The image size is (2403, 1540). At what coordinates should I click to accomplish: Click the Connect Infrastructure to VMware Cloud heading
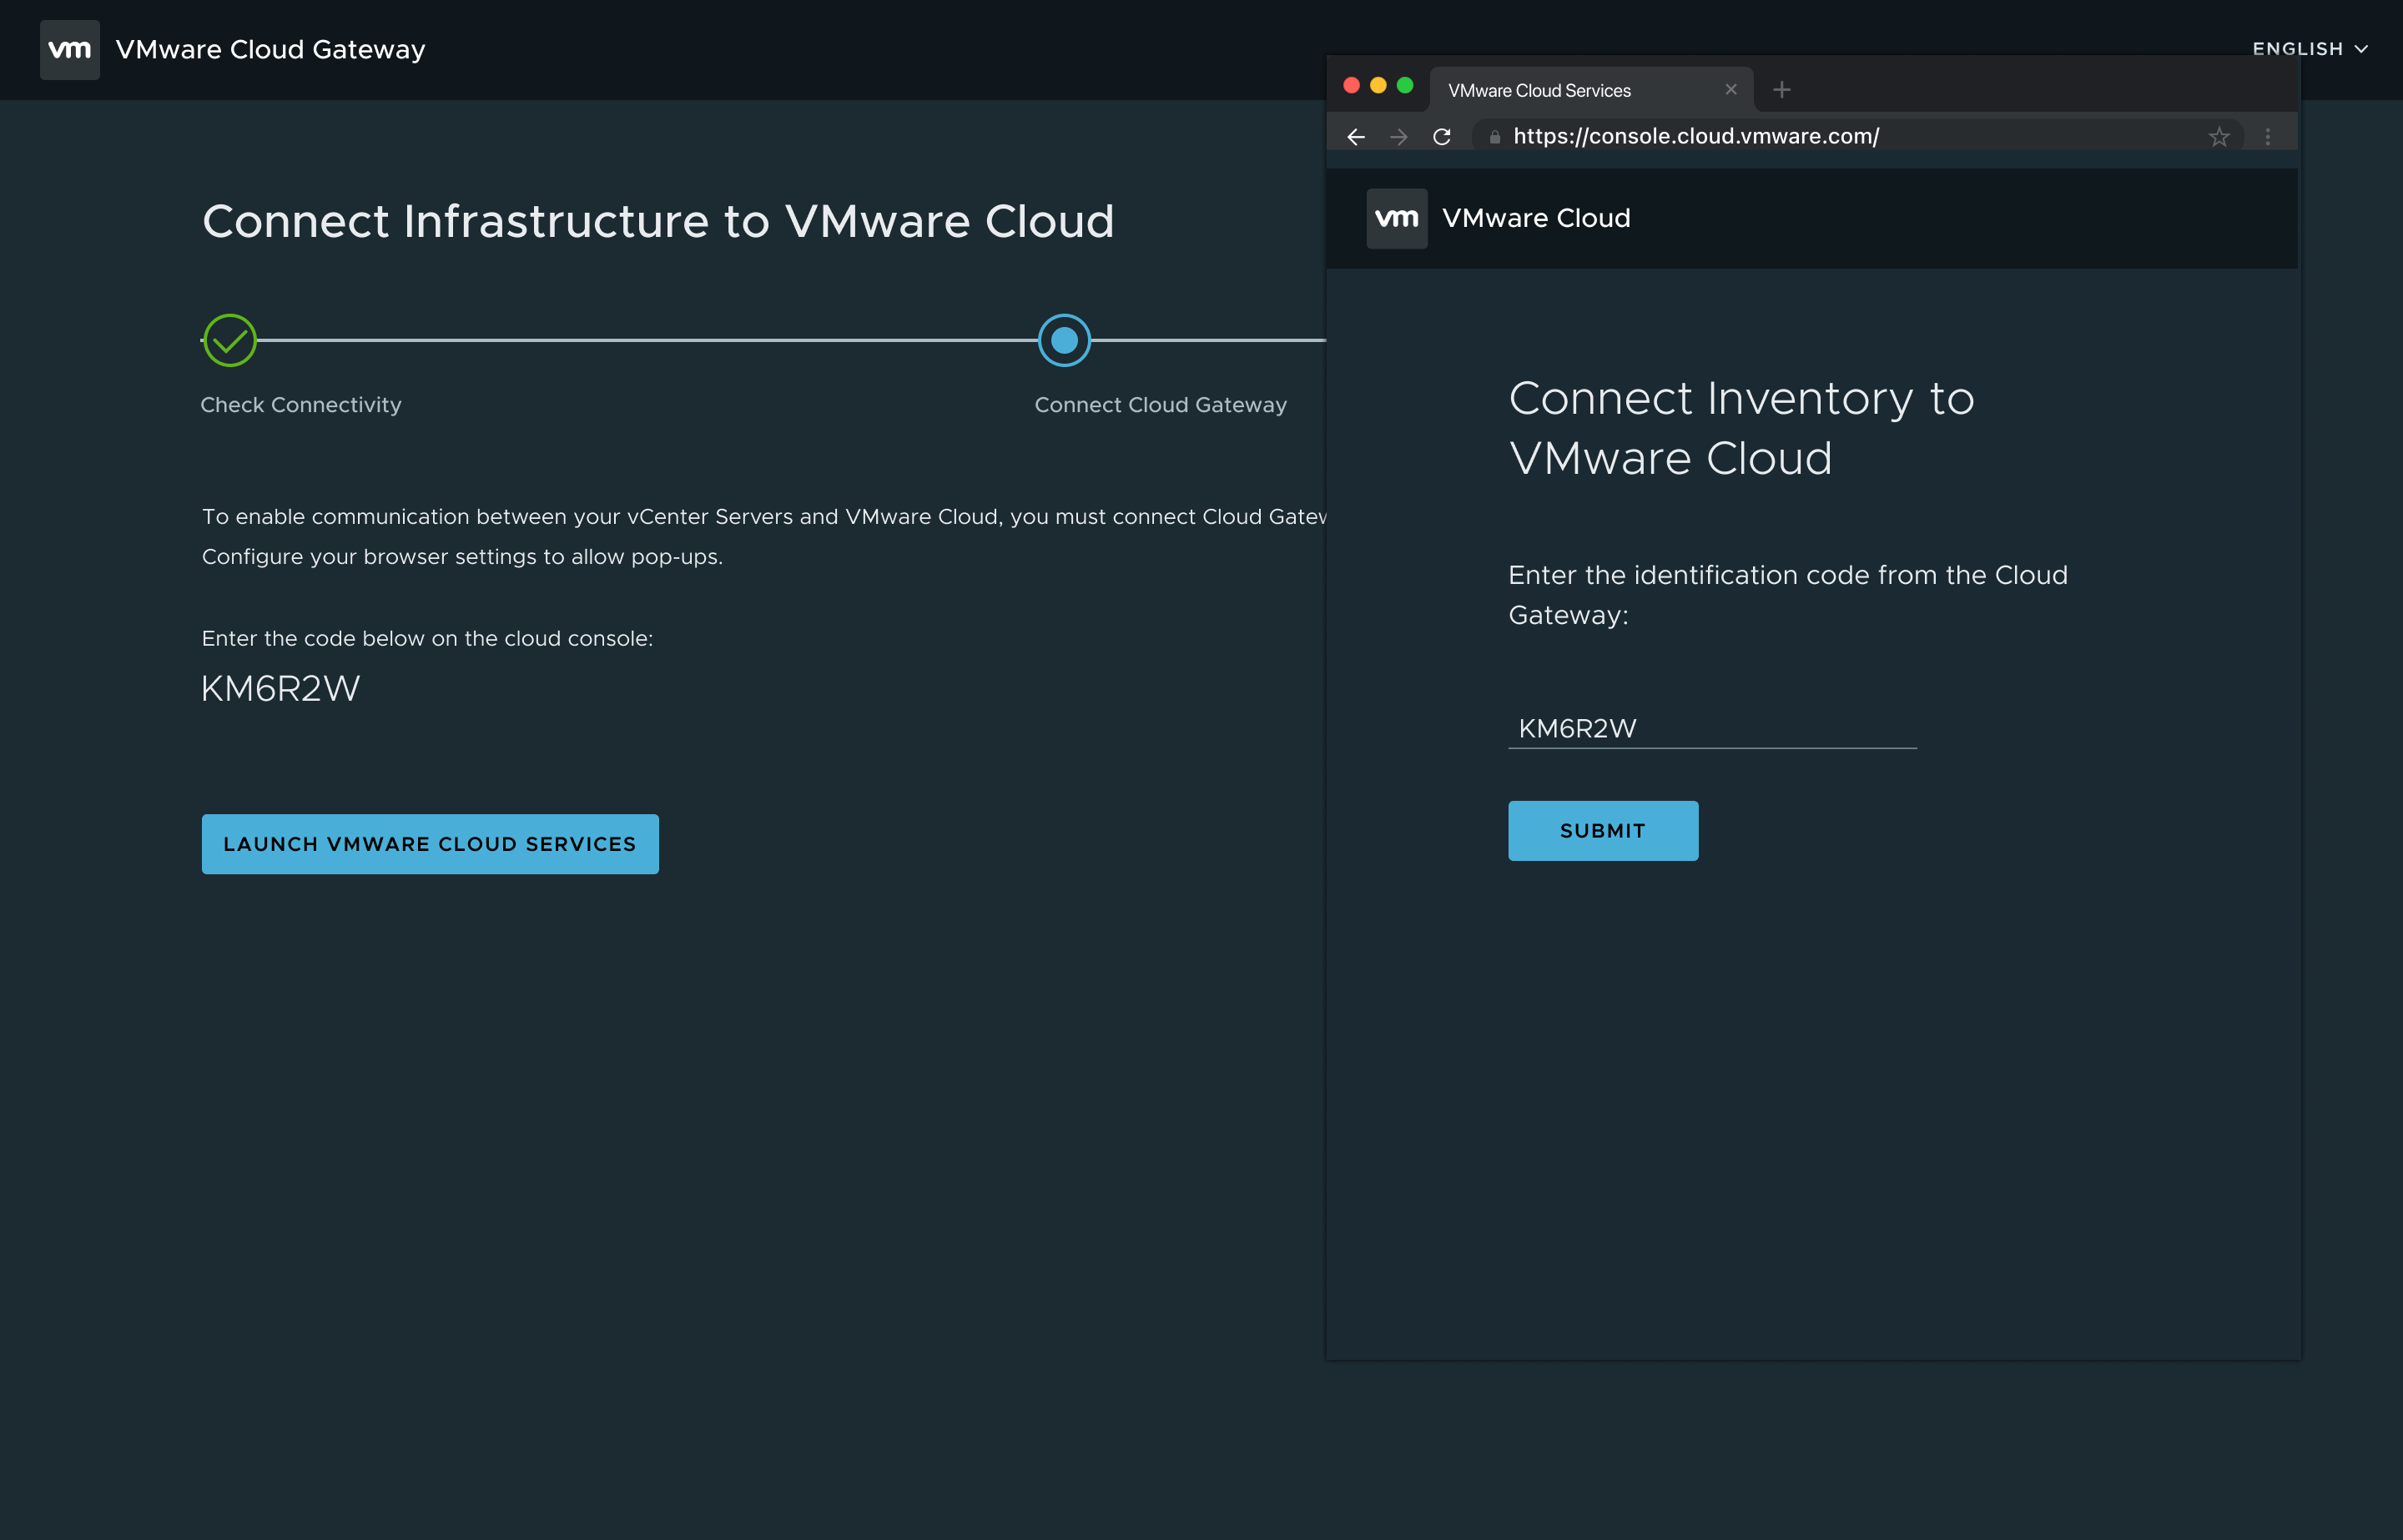pos(658,221)
